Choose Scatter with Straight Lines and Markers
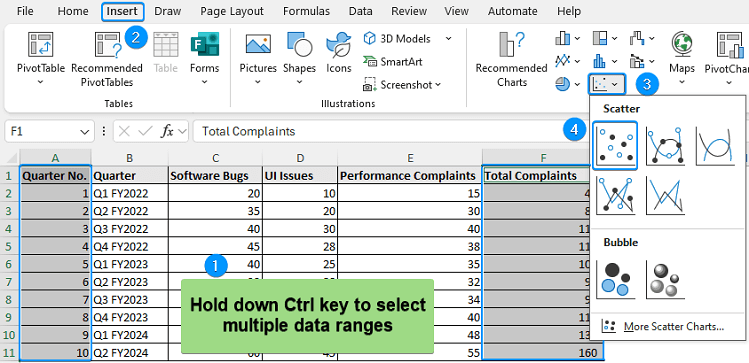749x363 pixels. click(616, 195)
